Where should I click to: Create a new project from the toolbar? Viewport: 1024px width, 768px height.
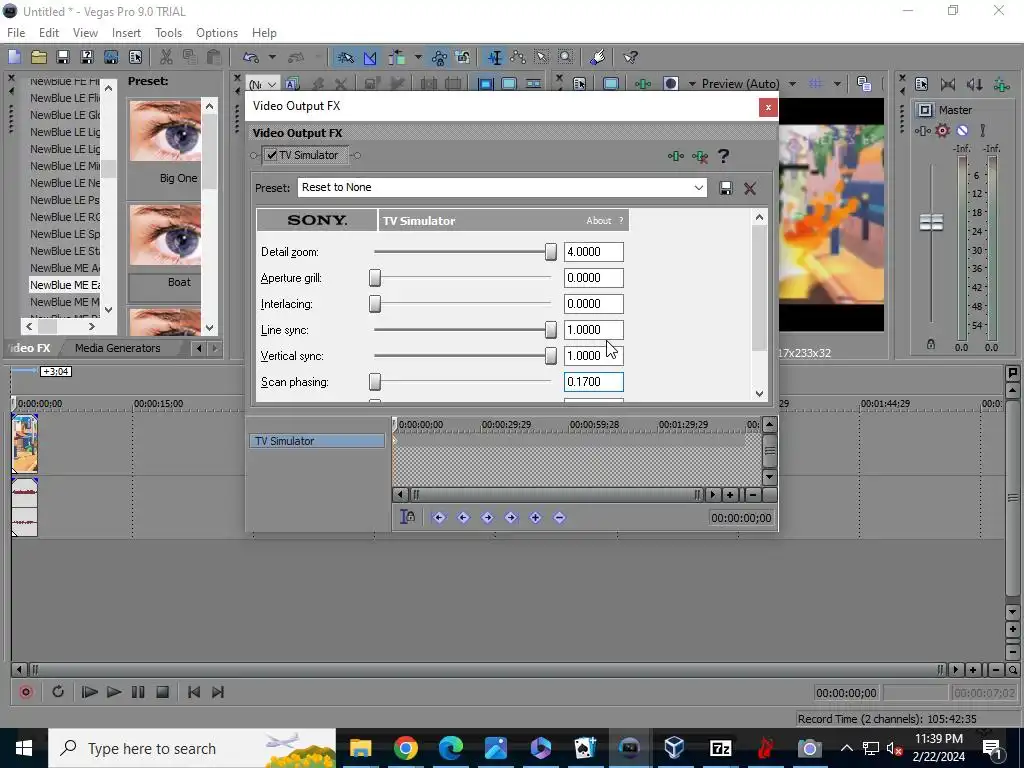point(14,57)
